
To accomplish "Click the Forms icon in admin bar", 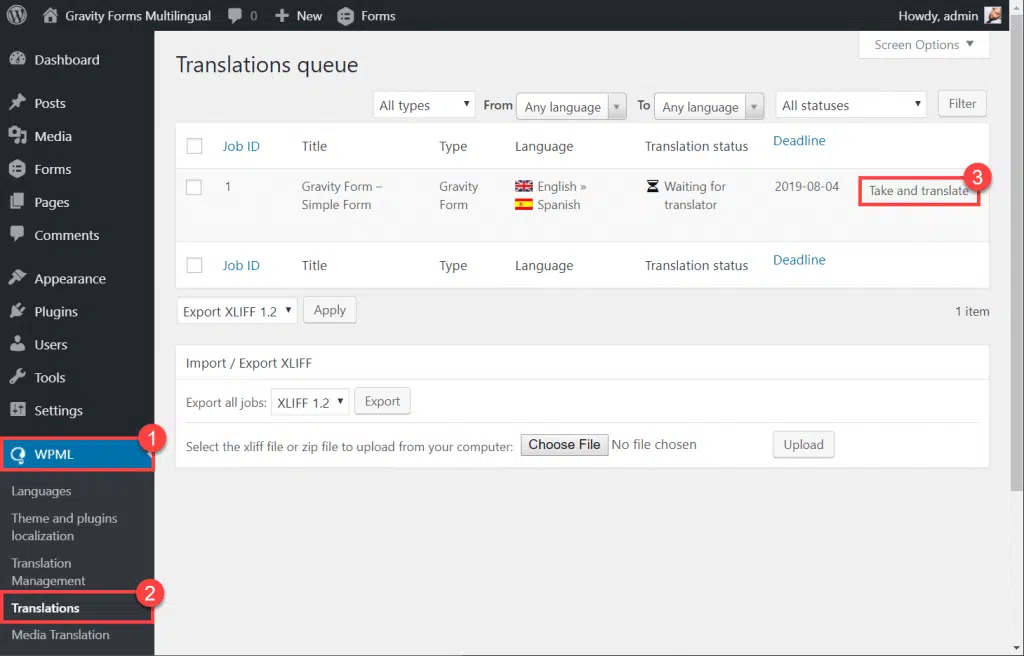I will point(345,16).
